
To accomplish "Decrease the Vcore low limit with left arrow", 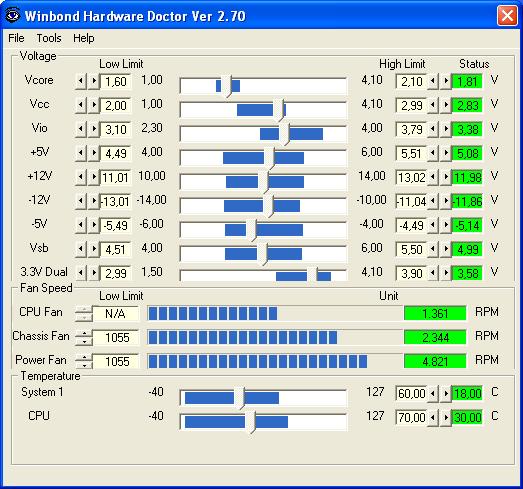I will pos(80,81).
